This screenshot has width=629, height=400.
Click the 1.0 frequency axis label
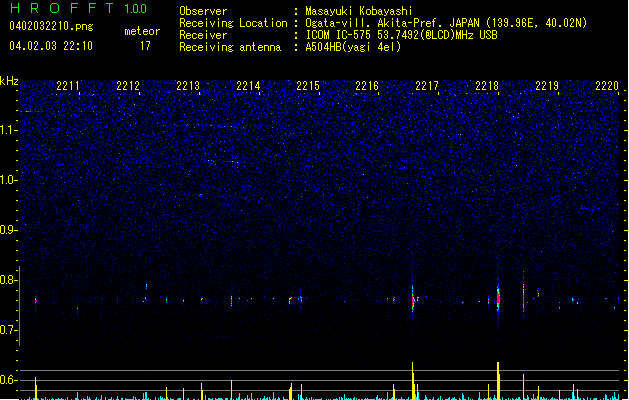tap(9, 180)
